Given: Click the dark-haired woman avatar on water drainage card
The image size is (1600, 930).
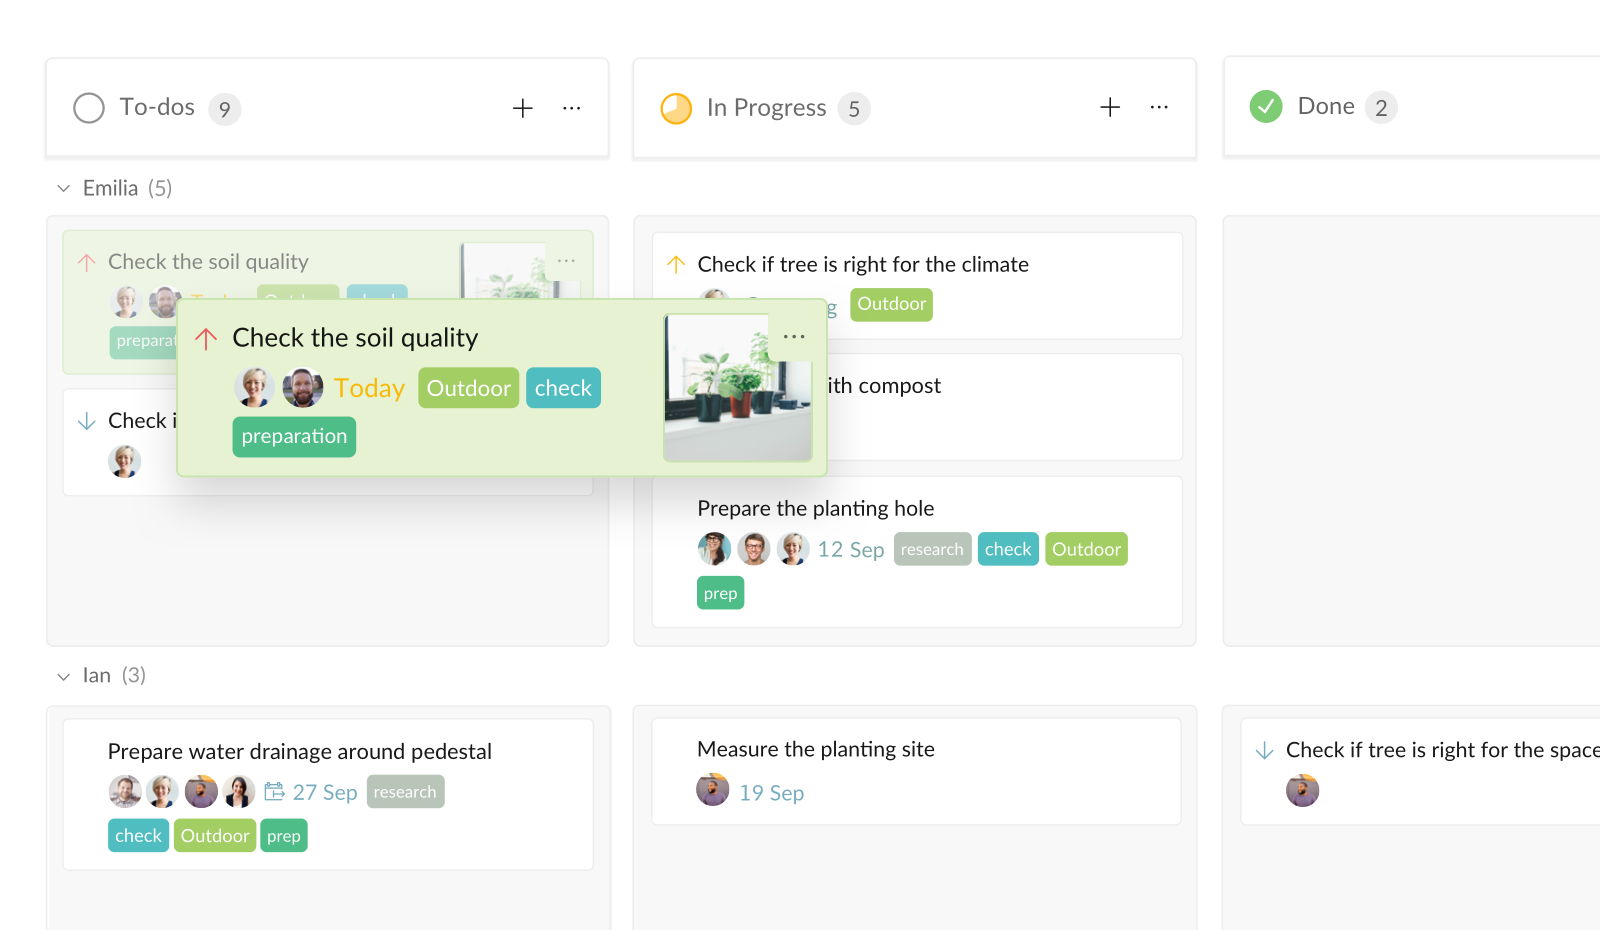Looking at the screenshot, I should pyautogui.click(x=239, y=791).
